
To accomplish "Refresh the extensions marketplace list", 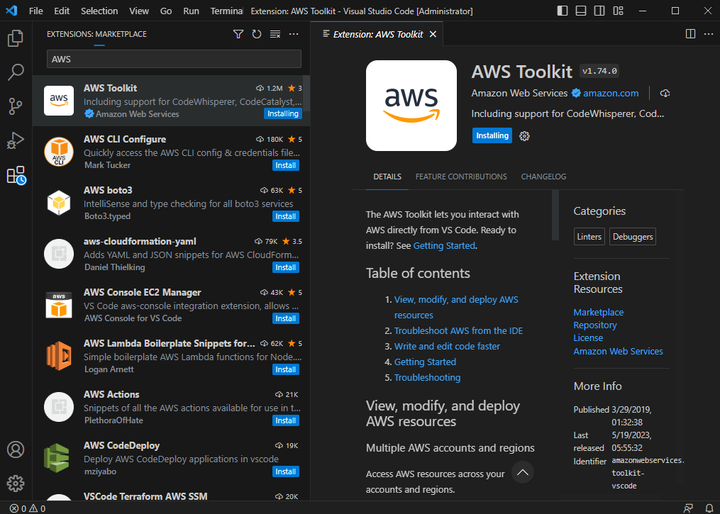I will pos(256,34).
